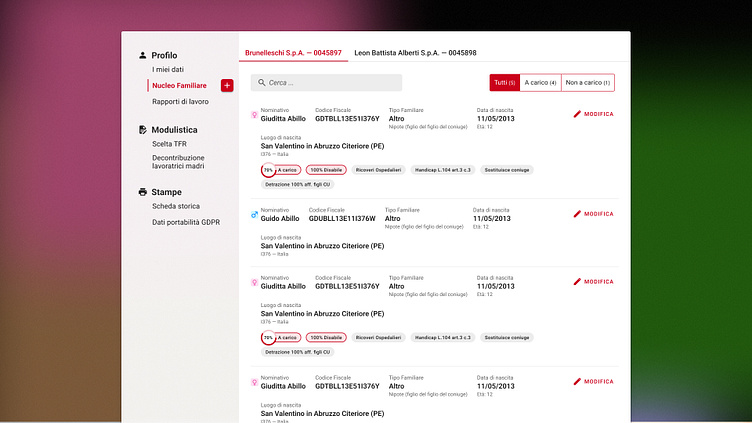This screenshot has width=752, height=423.
Task: Open Rapporti di lavoro page
Action: tap(180, 102)
